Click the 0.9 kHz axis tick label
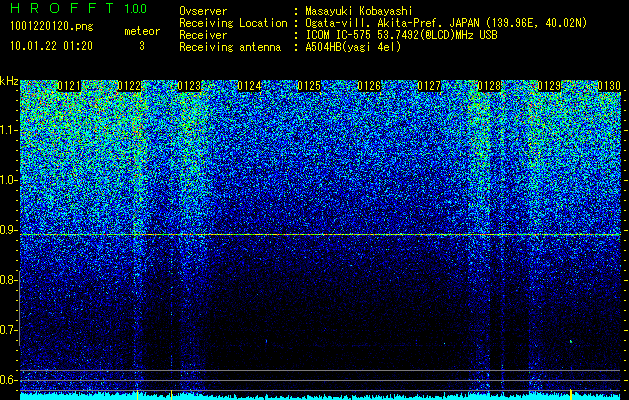 point(9,230)
